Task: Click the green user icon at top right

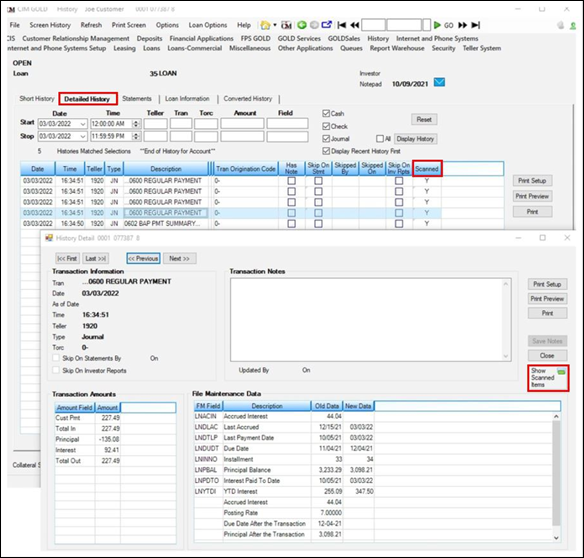Action: [x=573, y=26]
